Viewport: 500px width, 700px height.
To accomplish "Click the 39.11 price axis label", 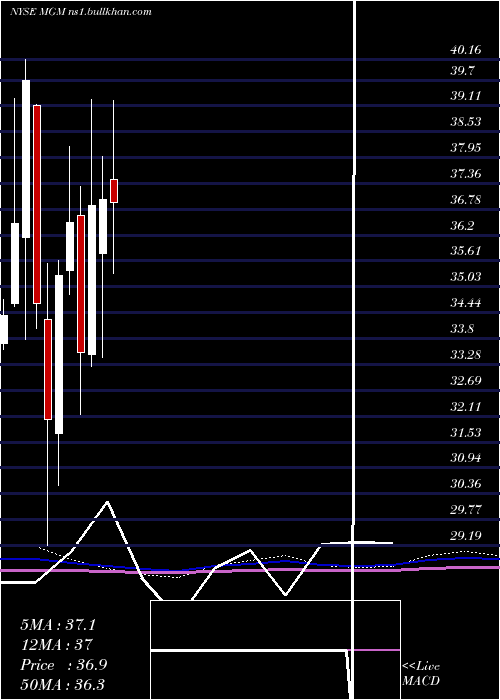I will [x=466, y=96].
